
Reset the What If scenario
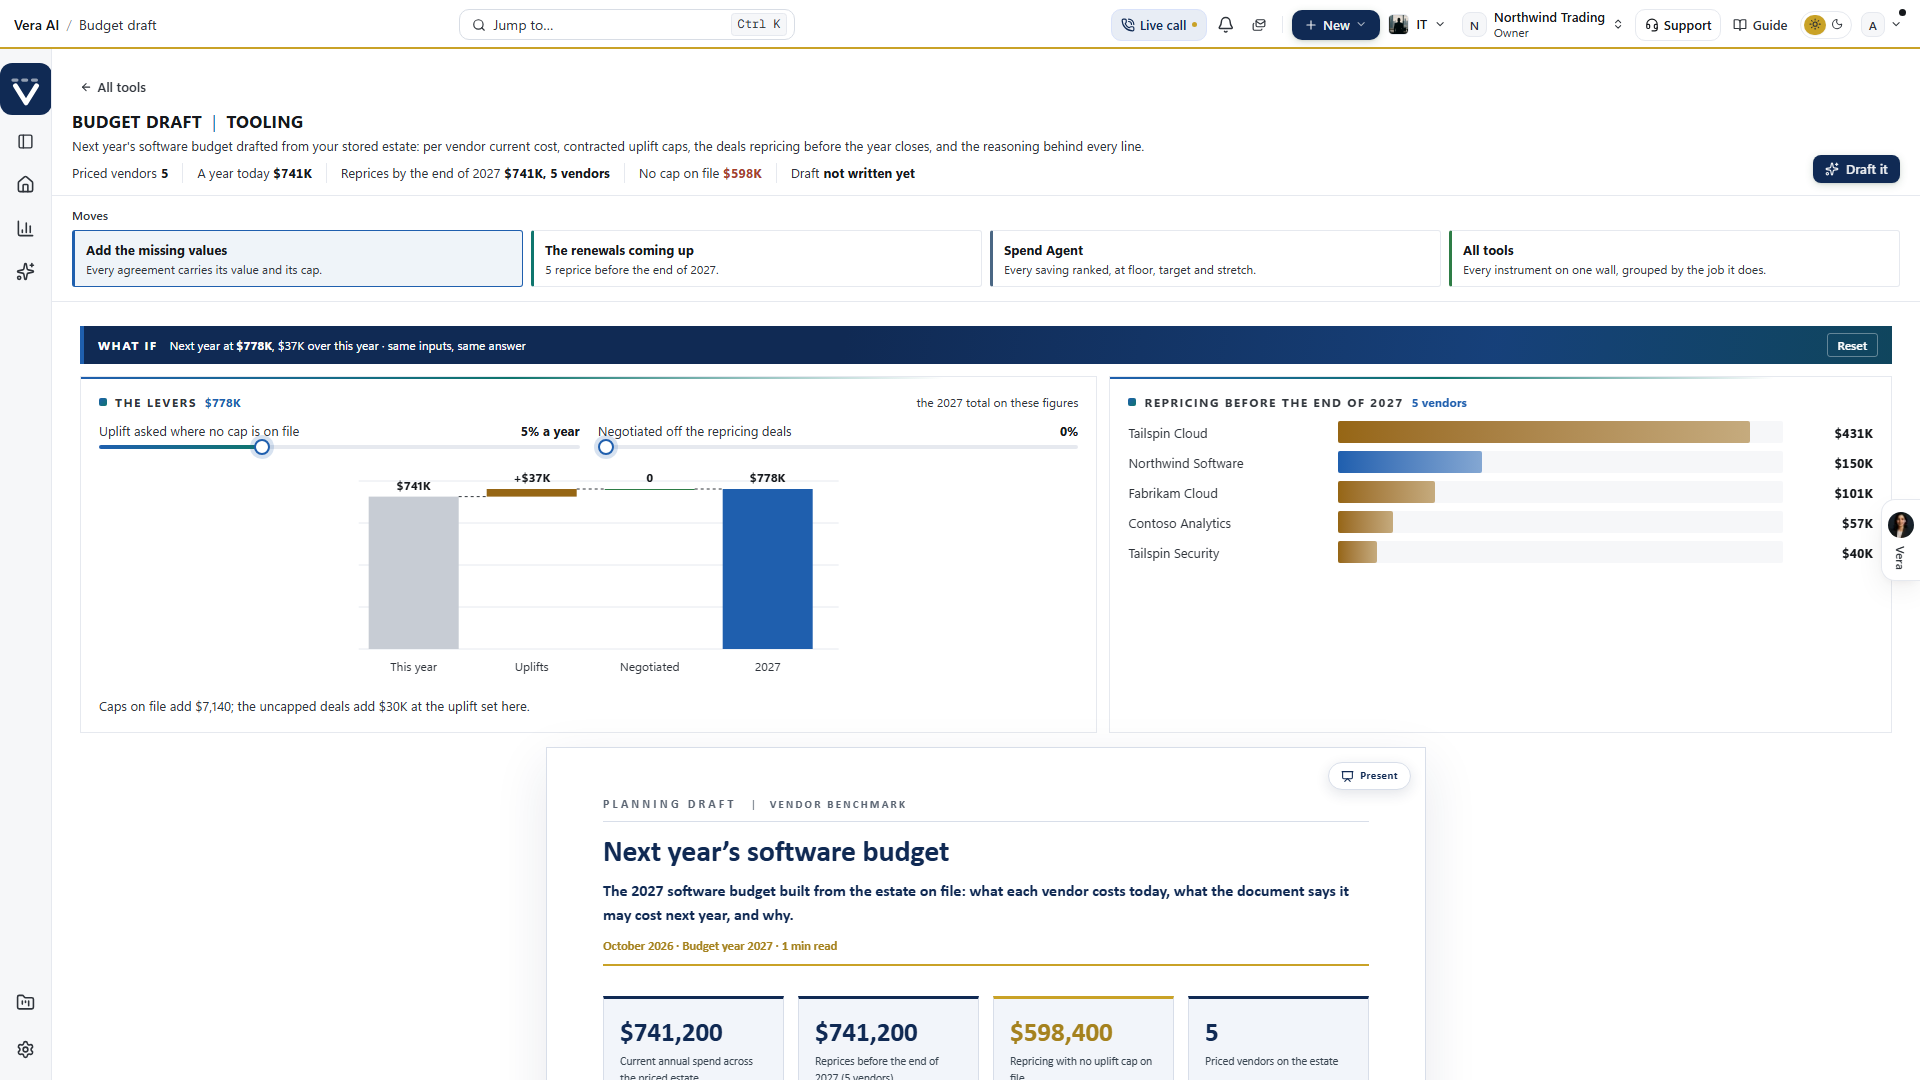(x=1852, y=346)
